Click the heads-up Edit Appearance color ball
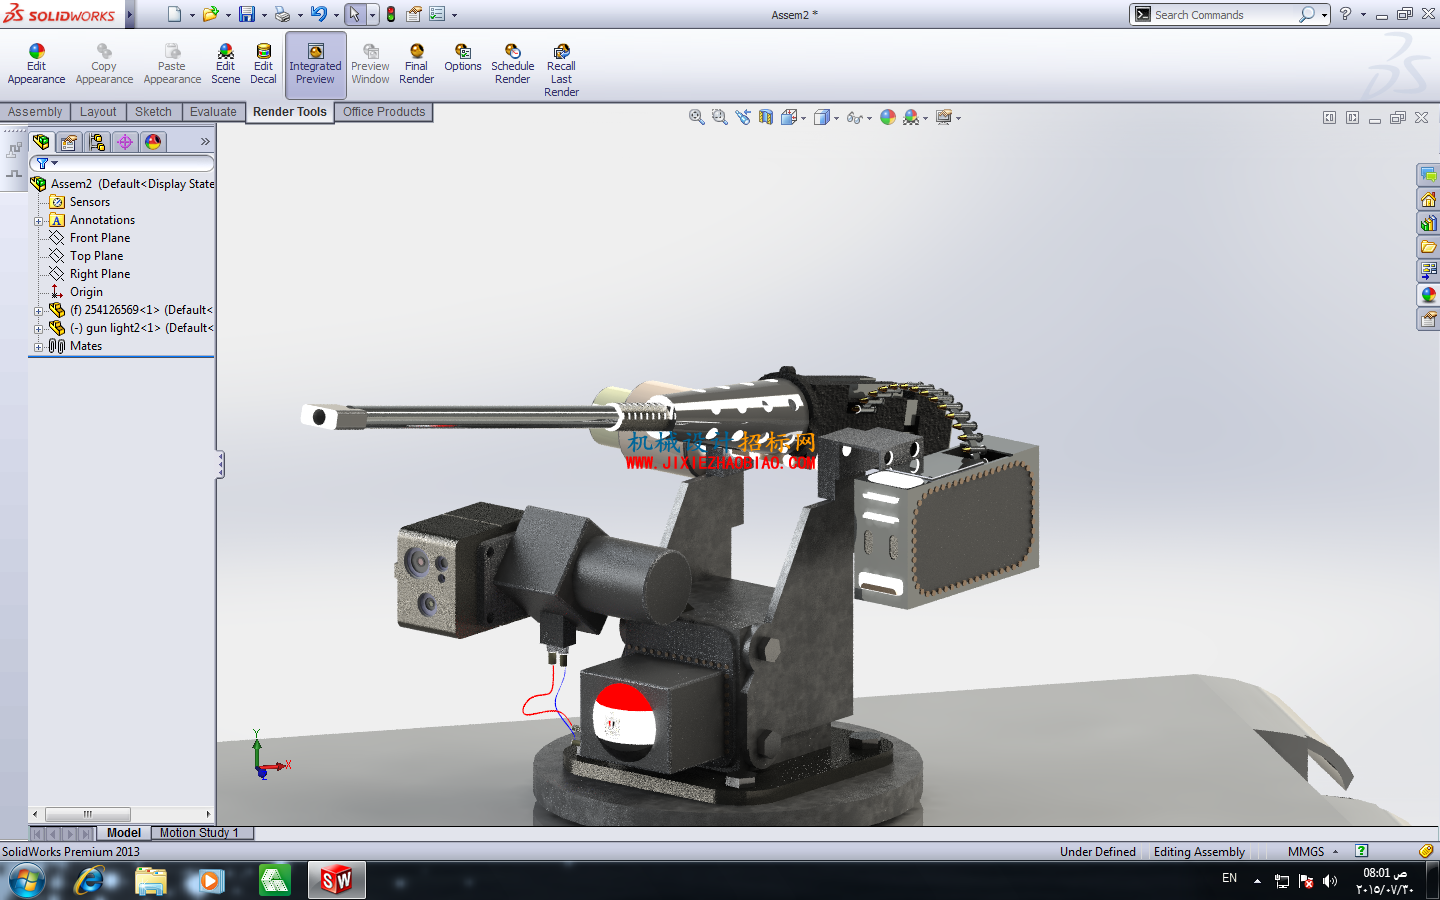 (x=888, y=117)
